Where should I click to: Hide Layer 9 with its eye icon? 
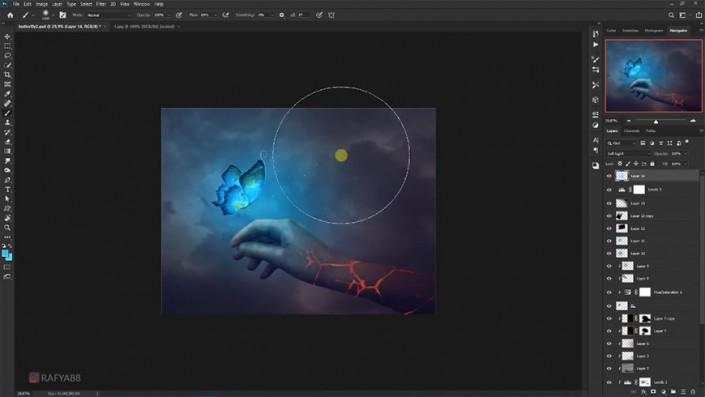pyautogui.click(x=609, y=266)
